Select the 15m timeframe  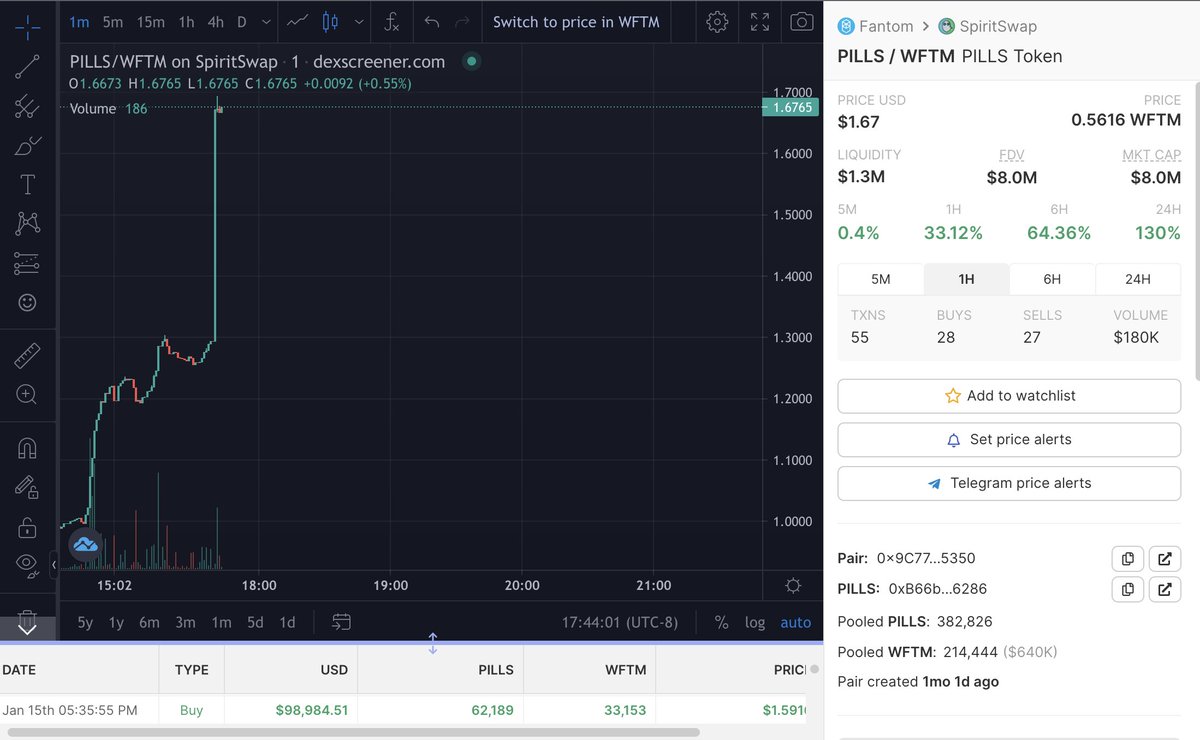pyautogui.click(x=150, y=21)
